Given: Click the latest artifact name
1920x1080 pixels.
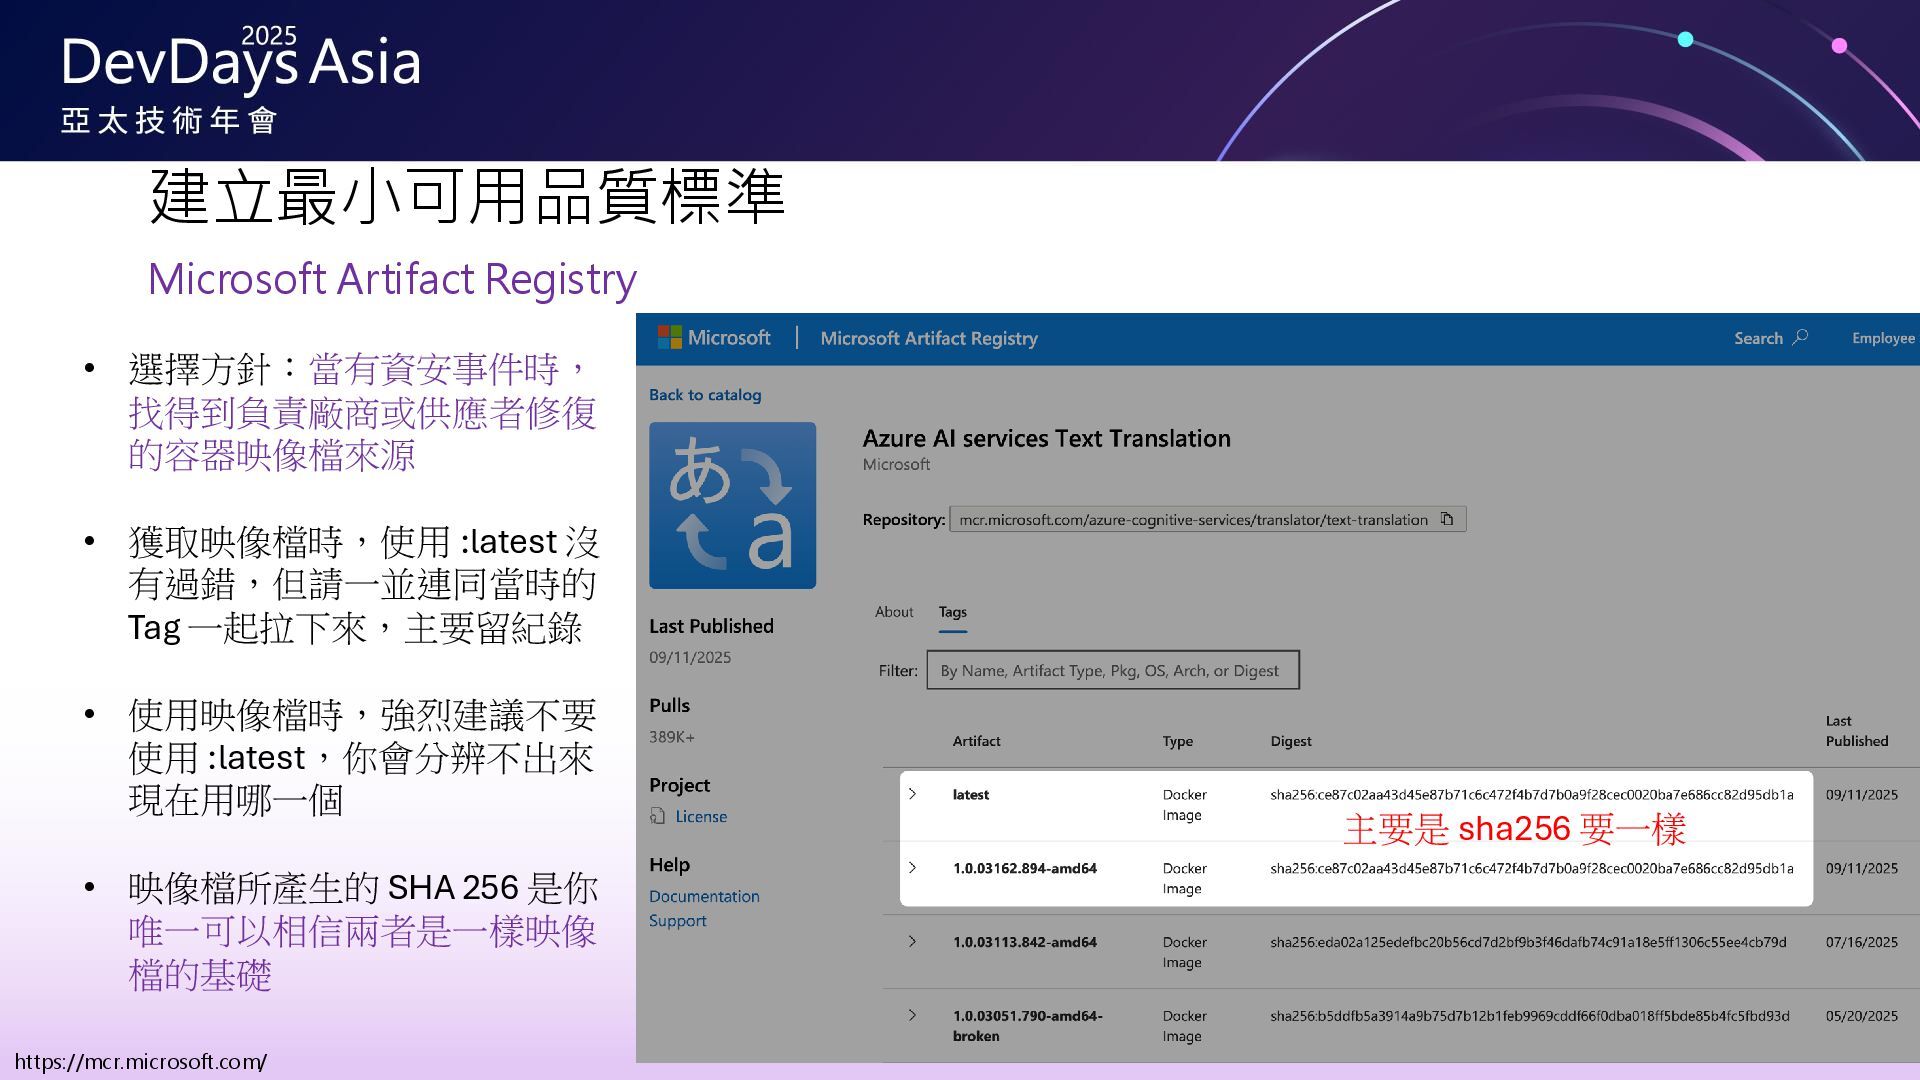Looking at the screenshot, I should 971,794.
